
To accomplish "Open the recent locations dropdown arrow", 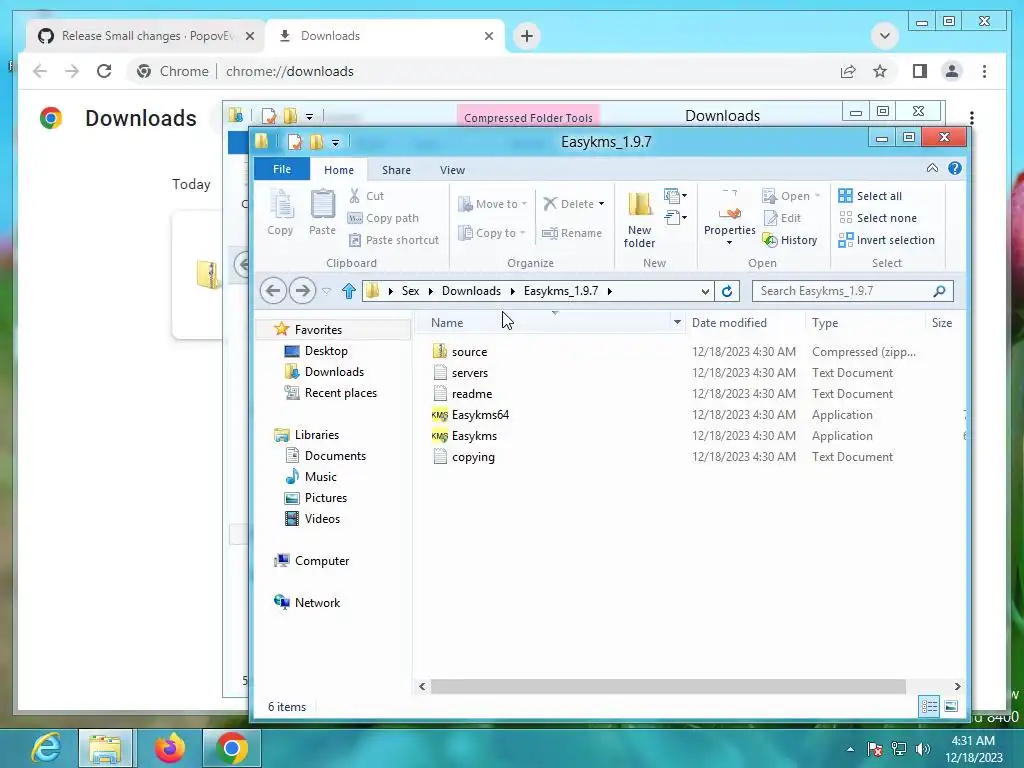I will click(327, 291).
